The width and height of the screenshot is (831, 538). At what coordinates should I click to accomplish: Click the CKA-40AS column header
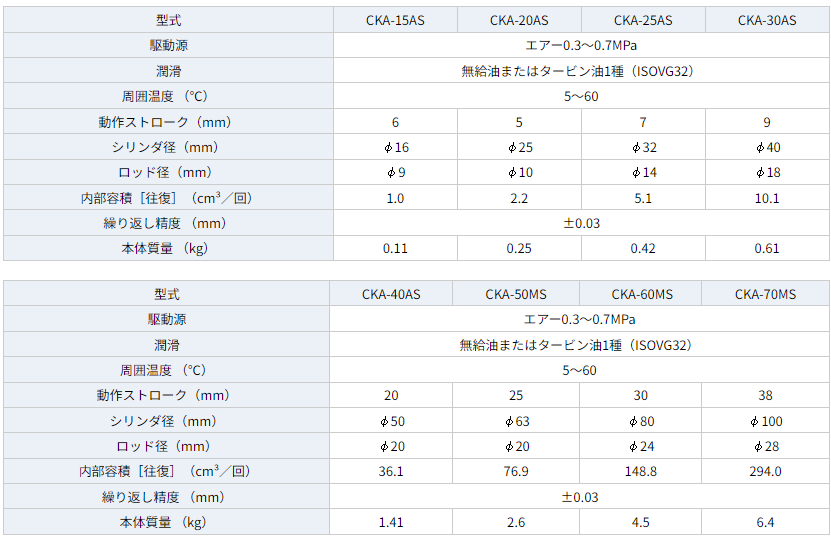coord(391,294)
